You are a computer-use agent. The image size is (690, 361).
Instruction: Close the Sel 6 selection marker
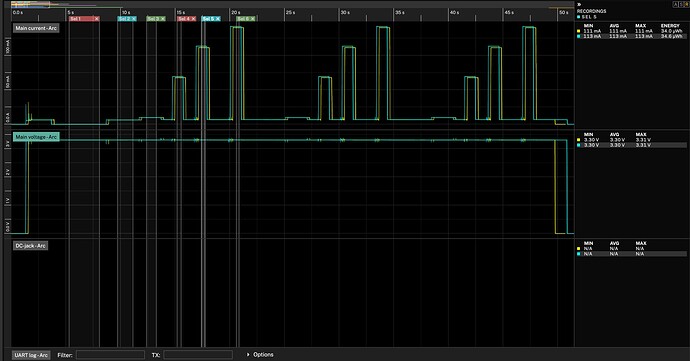[x=253, y=19]
